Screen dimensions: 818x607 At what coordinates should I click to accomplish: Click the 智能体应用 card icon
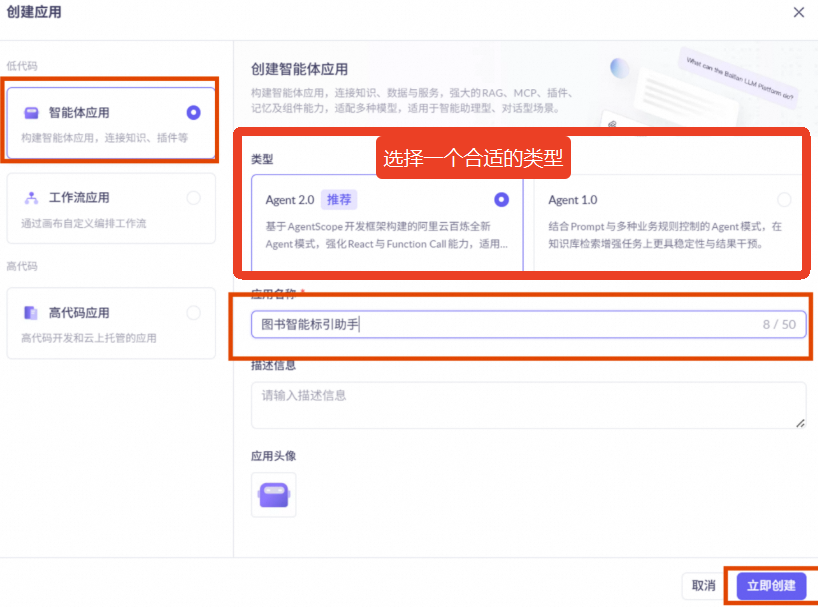[x=31, y=113]
